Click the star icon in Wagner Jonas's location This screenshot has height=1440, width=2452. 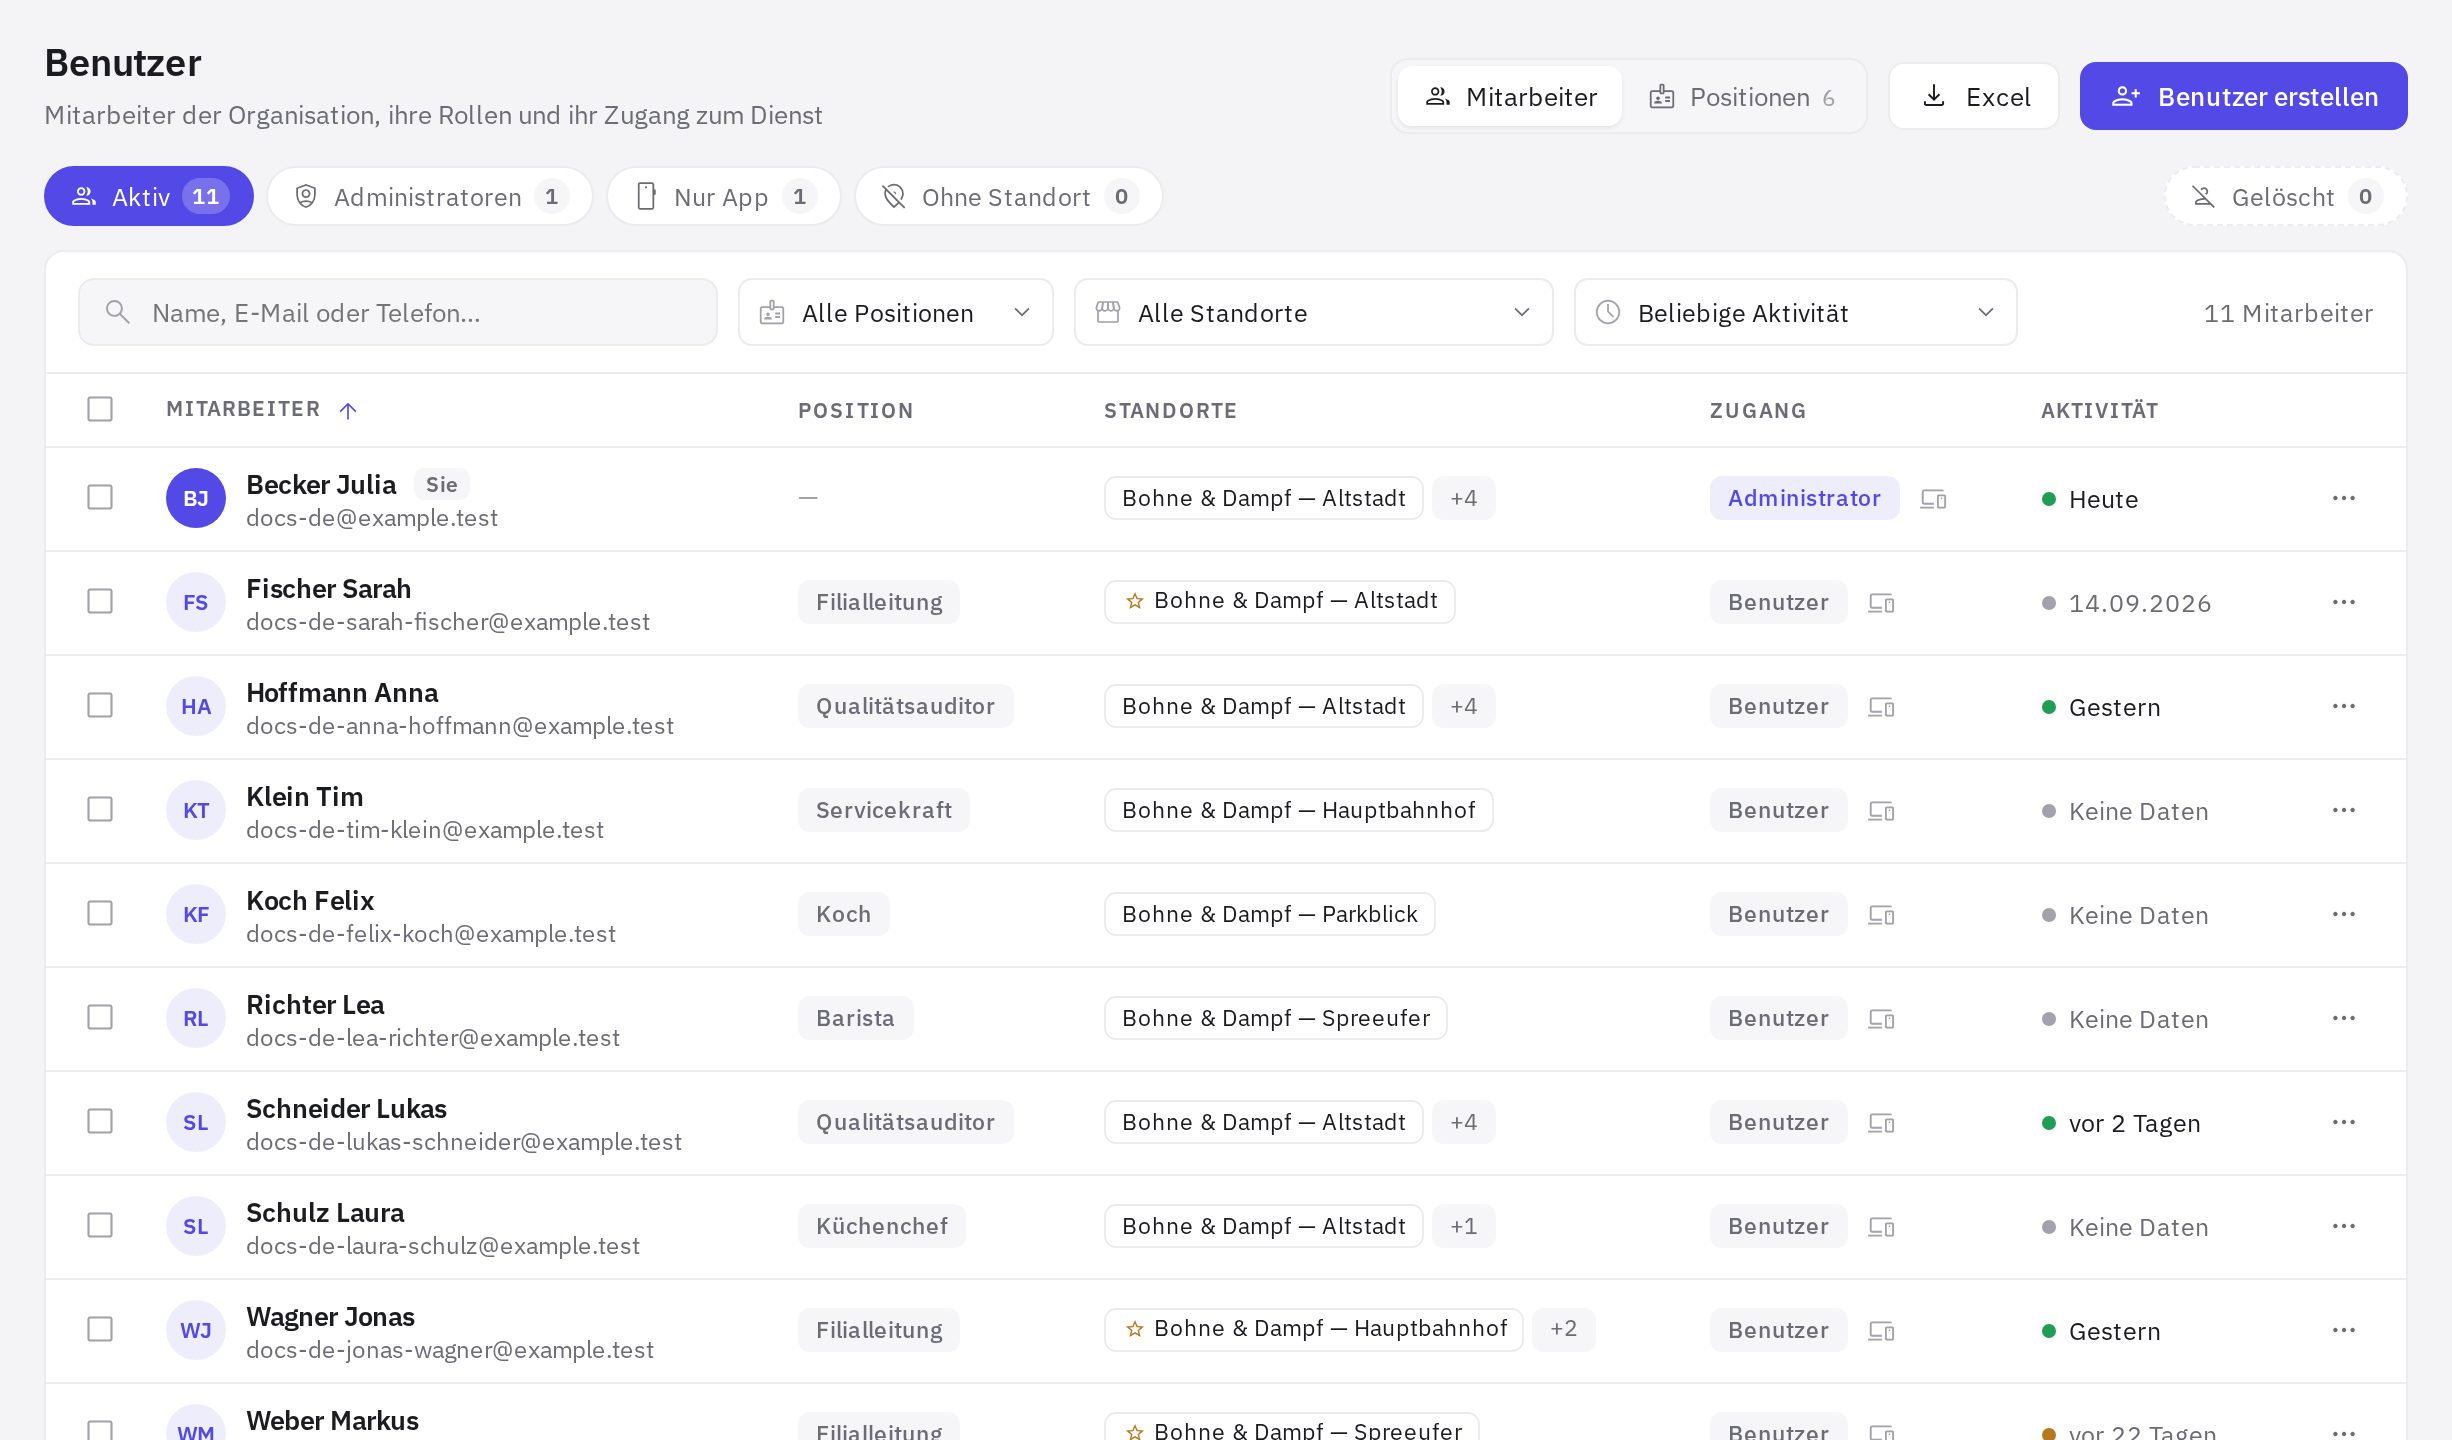pyautogui.click(x=1135, y=1329)
